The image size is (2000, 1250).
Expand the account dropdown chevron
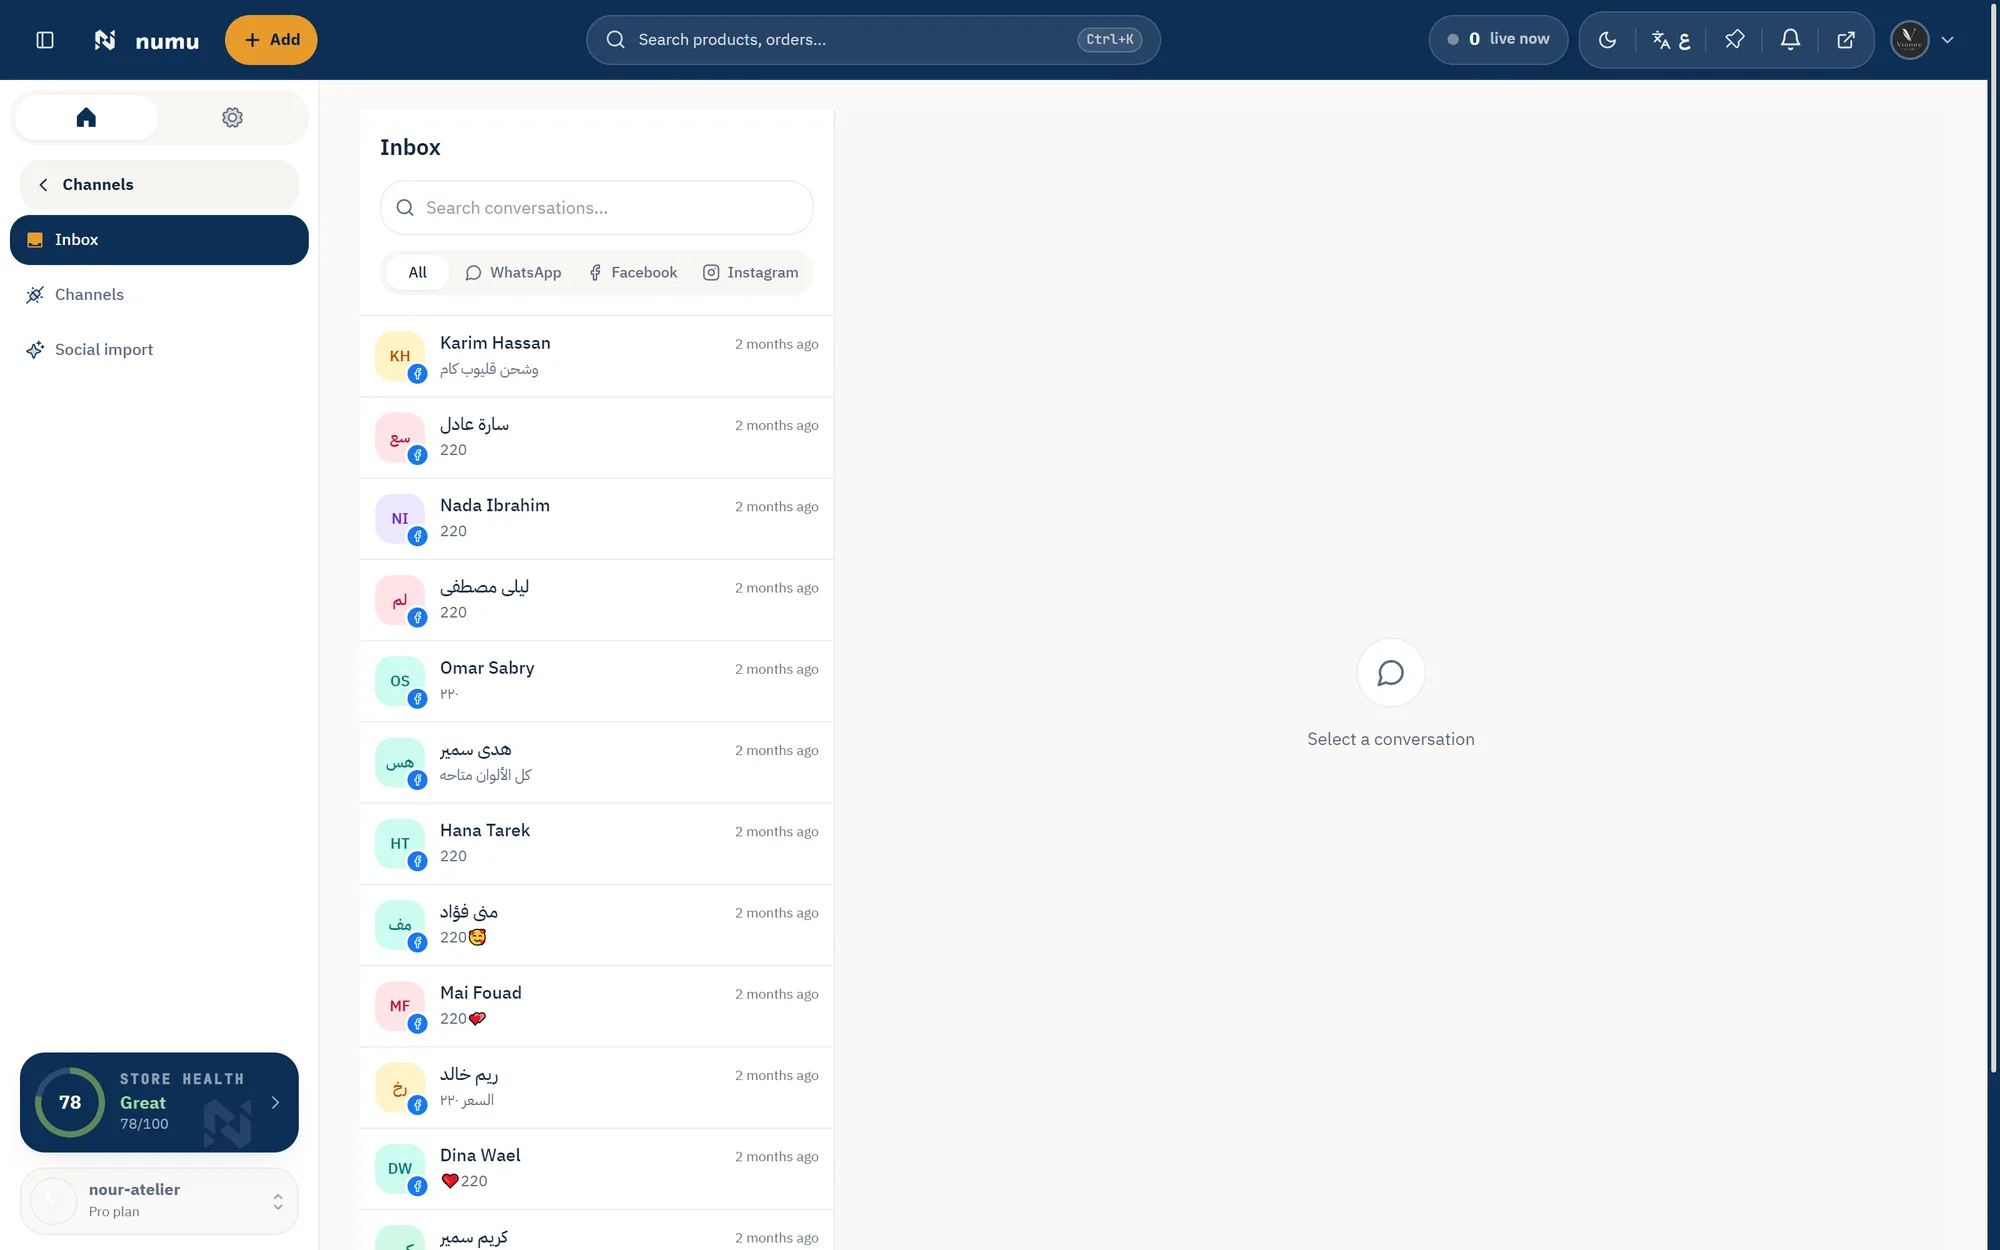(1947, 40)
